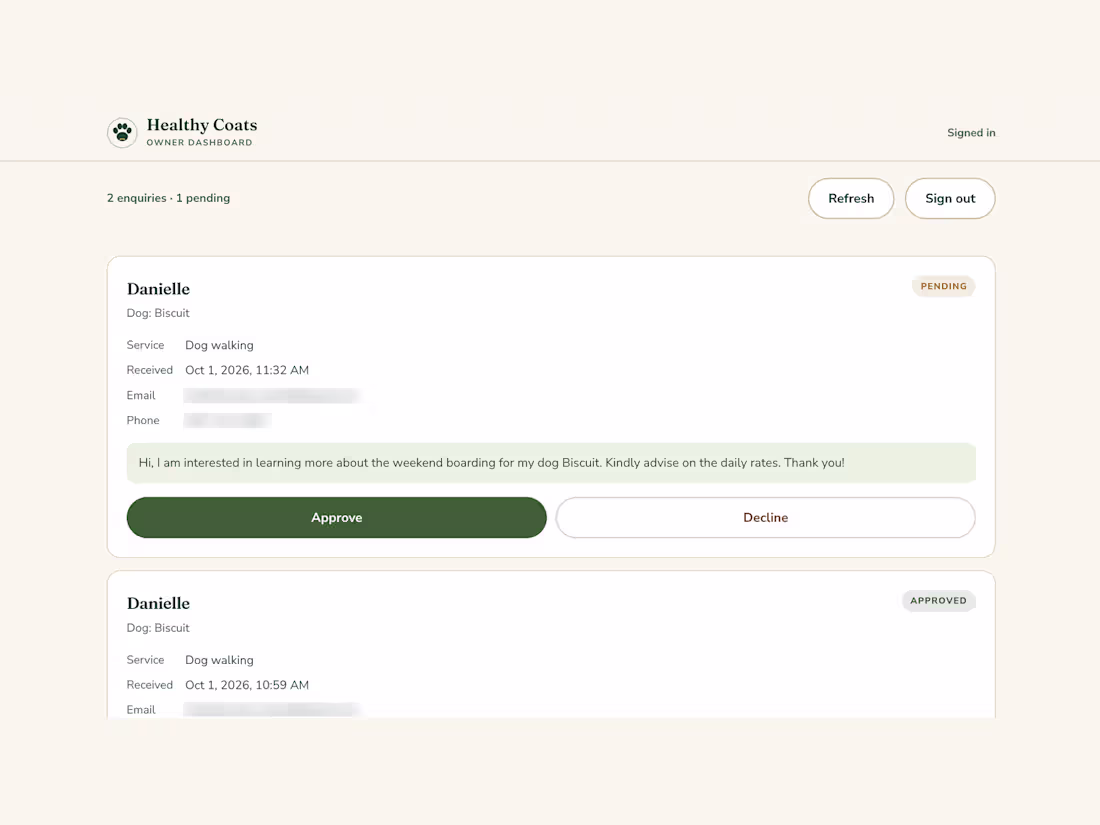Refresh the enquiries list

[x=851, y=199]
